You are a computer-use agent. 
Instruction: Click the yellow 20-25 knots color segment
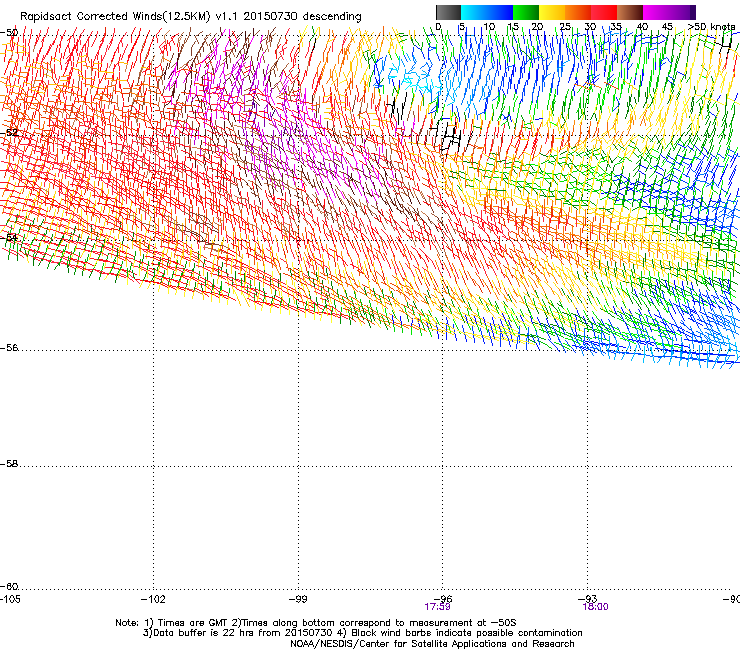[552, 12]
